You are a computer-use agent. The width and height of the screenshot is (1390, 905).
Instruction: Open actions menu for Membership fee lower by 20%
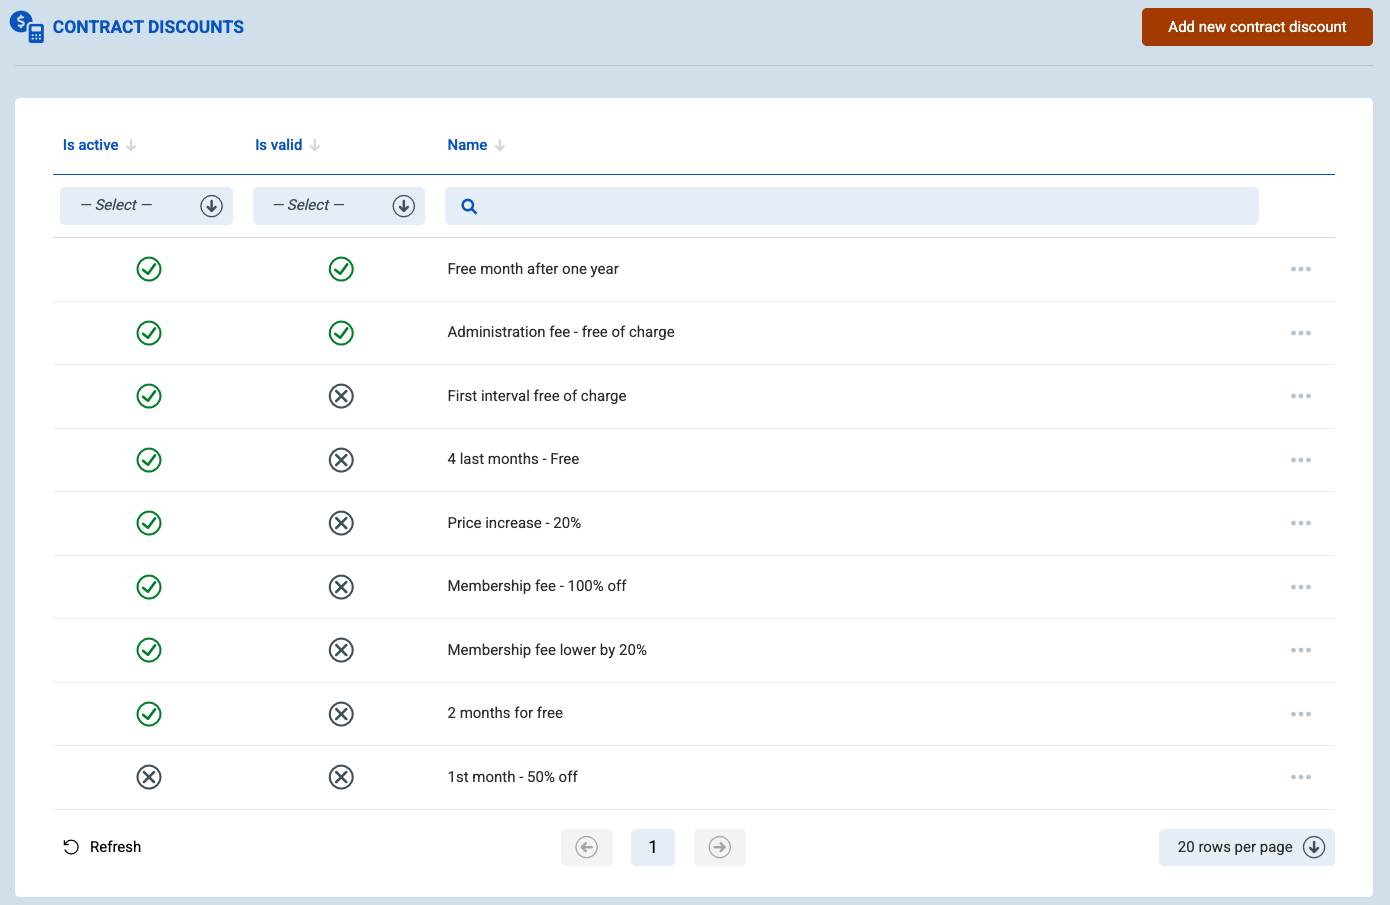1300,650
